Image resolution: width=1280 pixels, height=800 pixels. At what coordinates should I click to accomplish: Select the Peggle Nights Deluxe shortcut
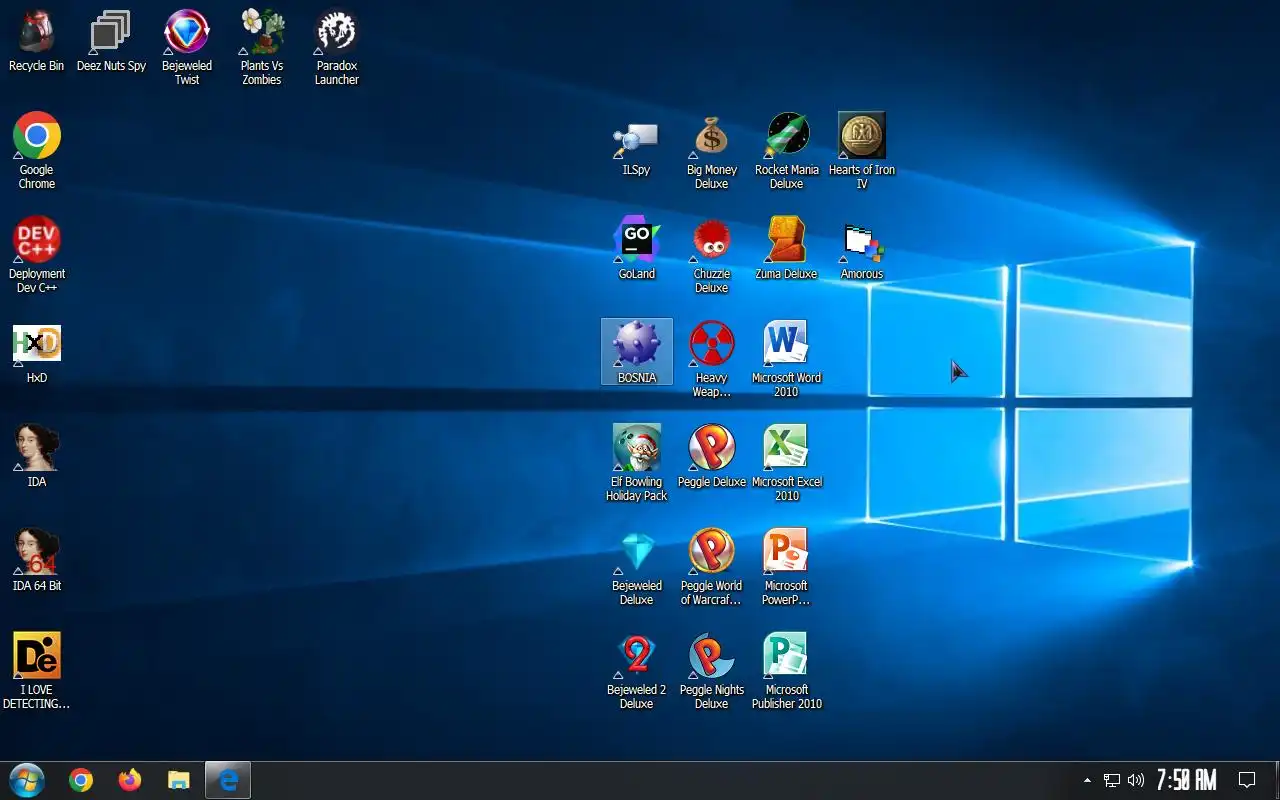712,672
